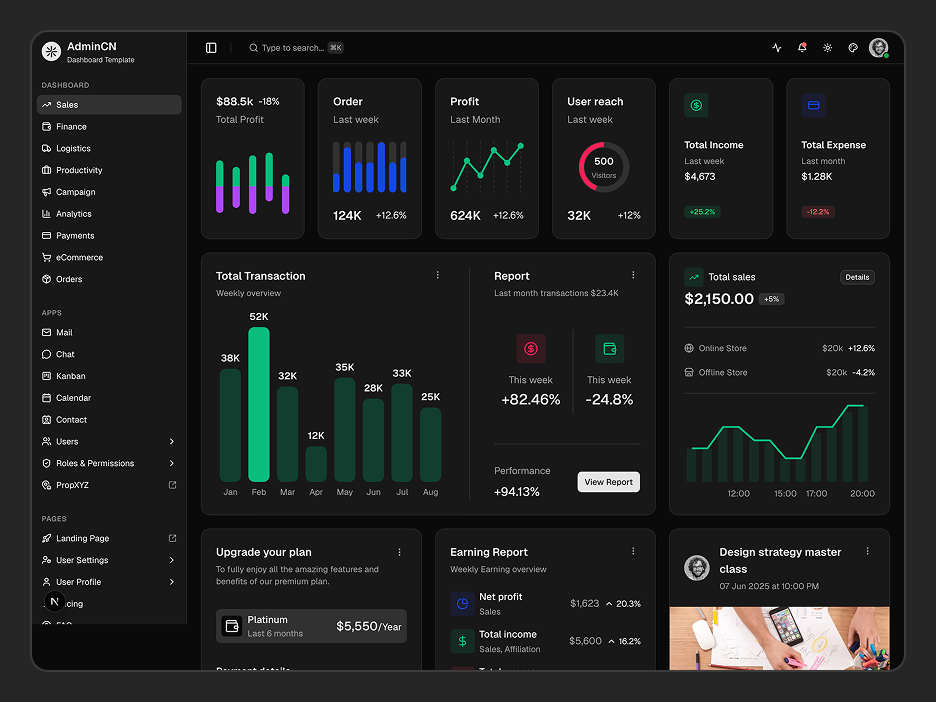The width and height of the screenshot is (936, 702).
Task: Click the master class photo thumbnail
Action: tap(779, 638)
